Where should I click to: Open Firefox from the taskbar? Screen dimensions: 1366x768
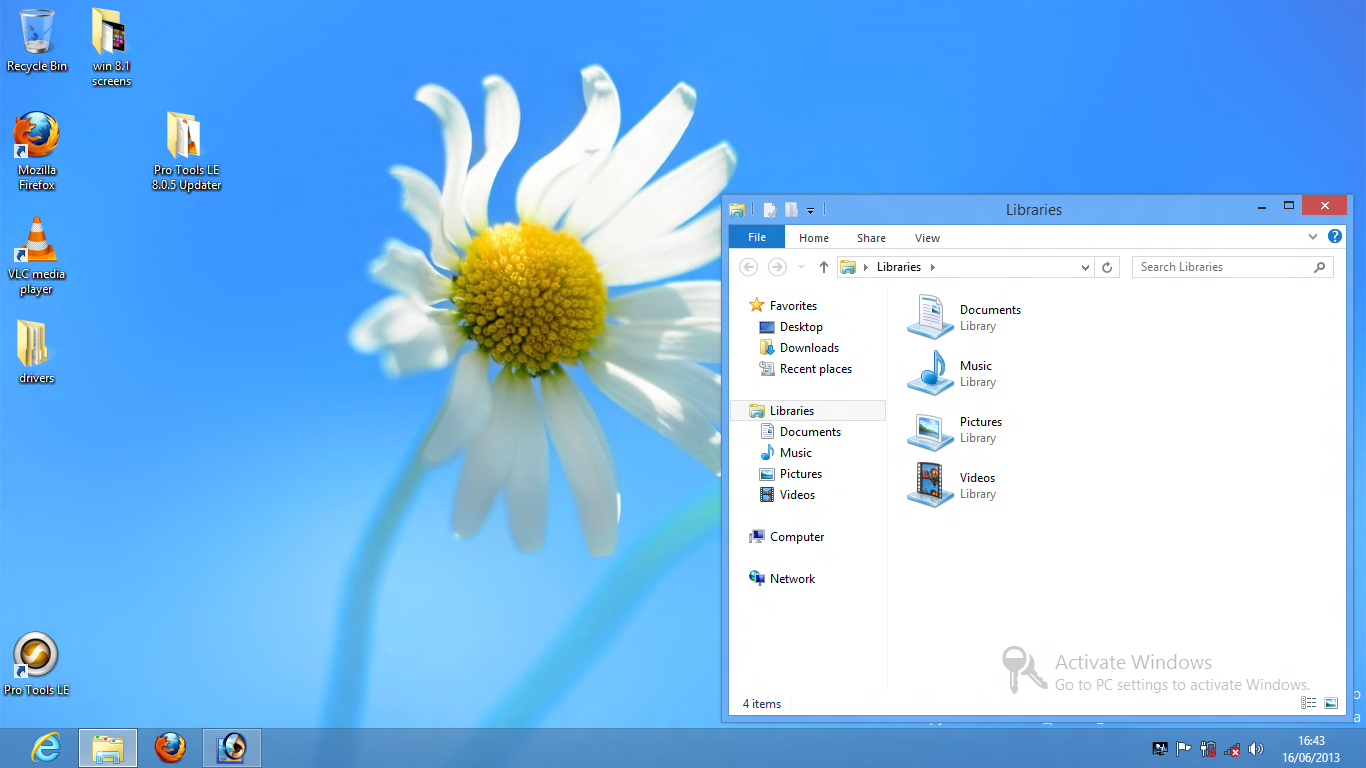click(x=170, y=748)
